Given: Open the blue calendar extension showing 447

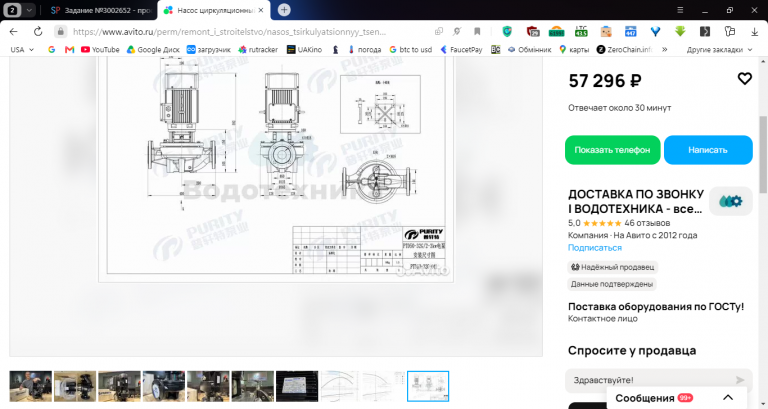Looking at the screenshot, I should [x=630, y=32].
